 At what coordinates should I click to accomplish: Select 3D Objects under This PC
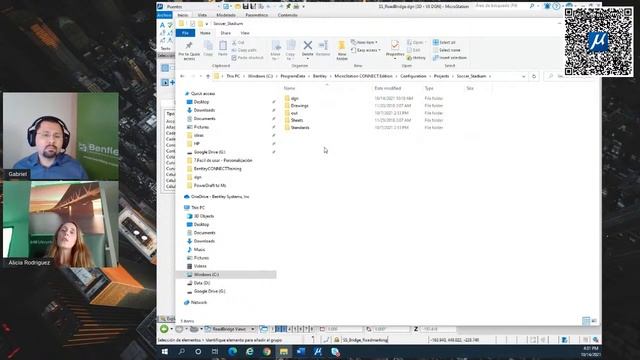[x=204, y=216]
